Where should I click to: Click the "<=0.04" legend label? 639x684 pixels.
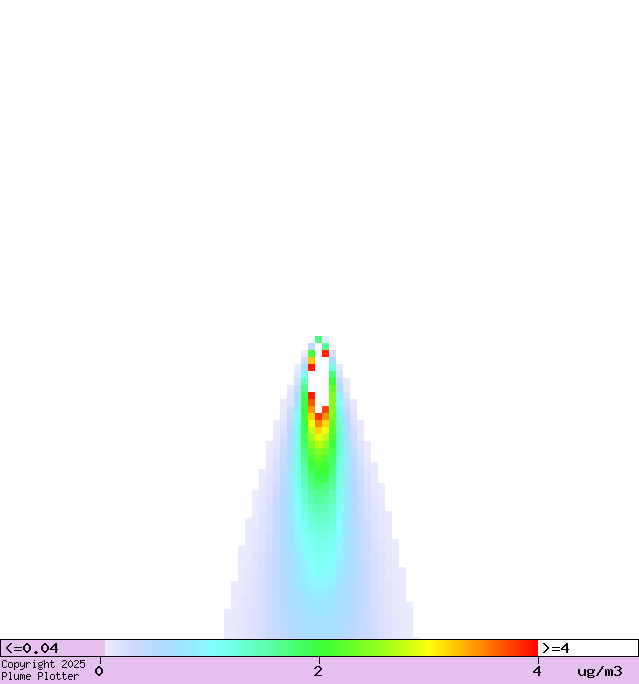(31, 648)
